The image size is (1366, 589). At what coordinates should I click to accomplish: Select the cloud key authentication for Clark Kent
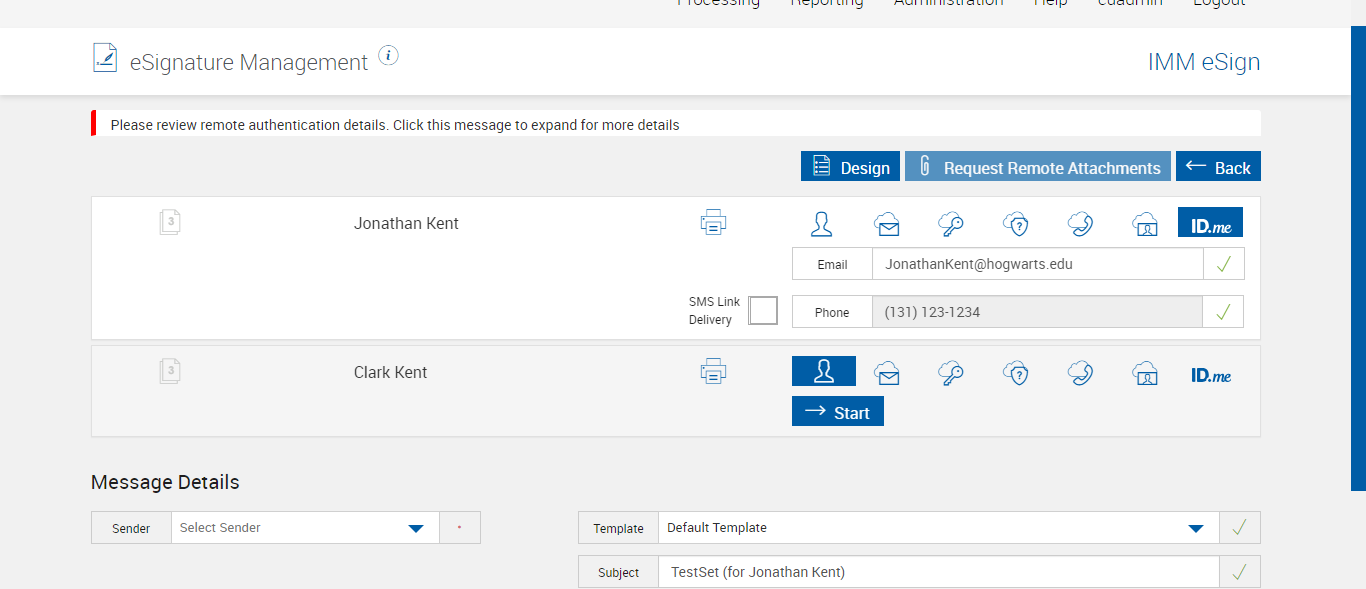click(x=951, y=373)
